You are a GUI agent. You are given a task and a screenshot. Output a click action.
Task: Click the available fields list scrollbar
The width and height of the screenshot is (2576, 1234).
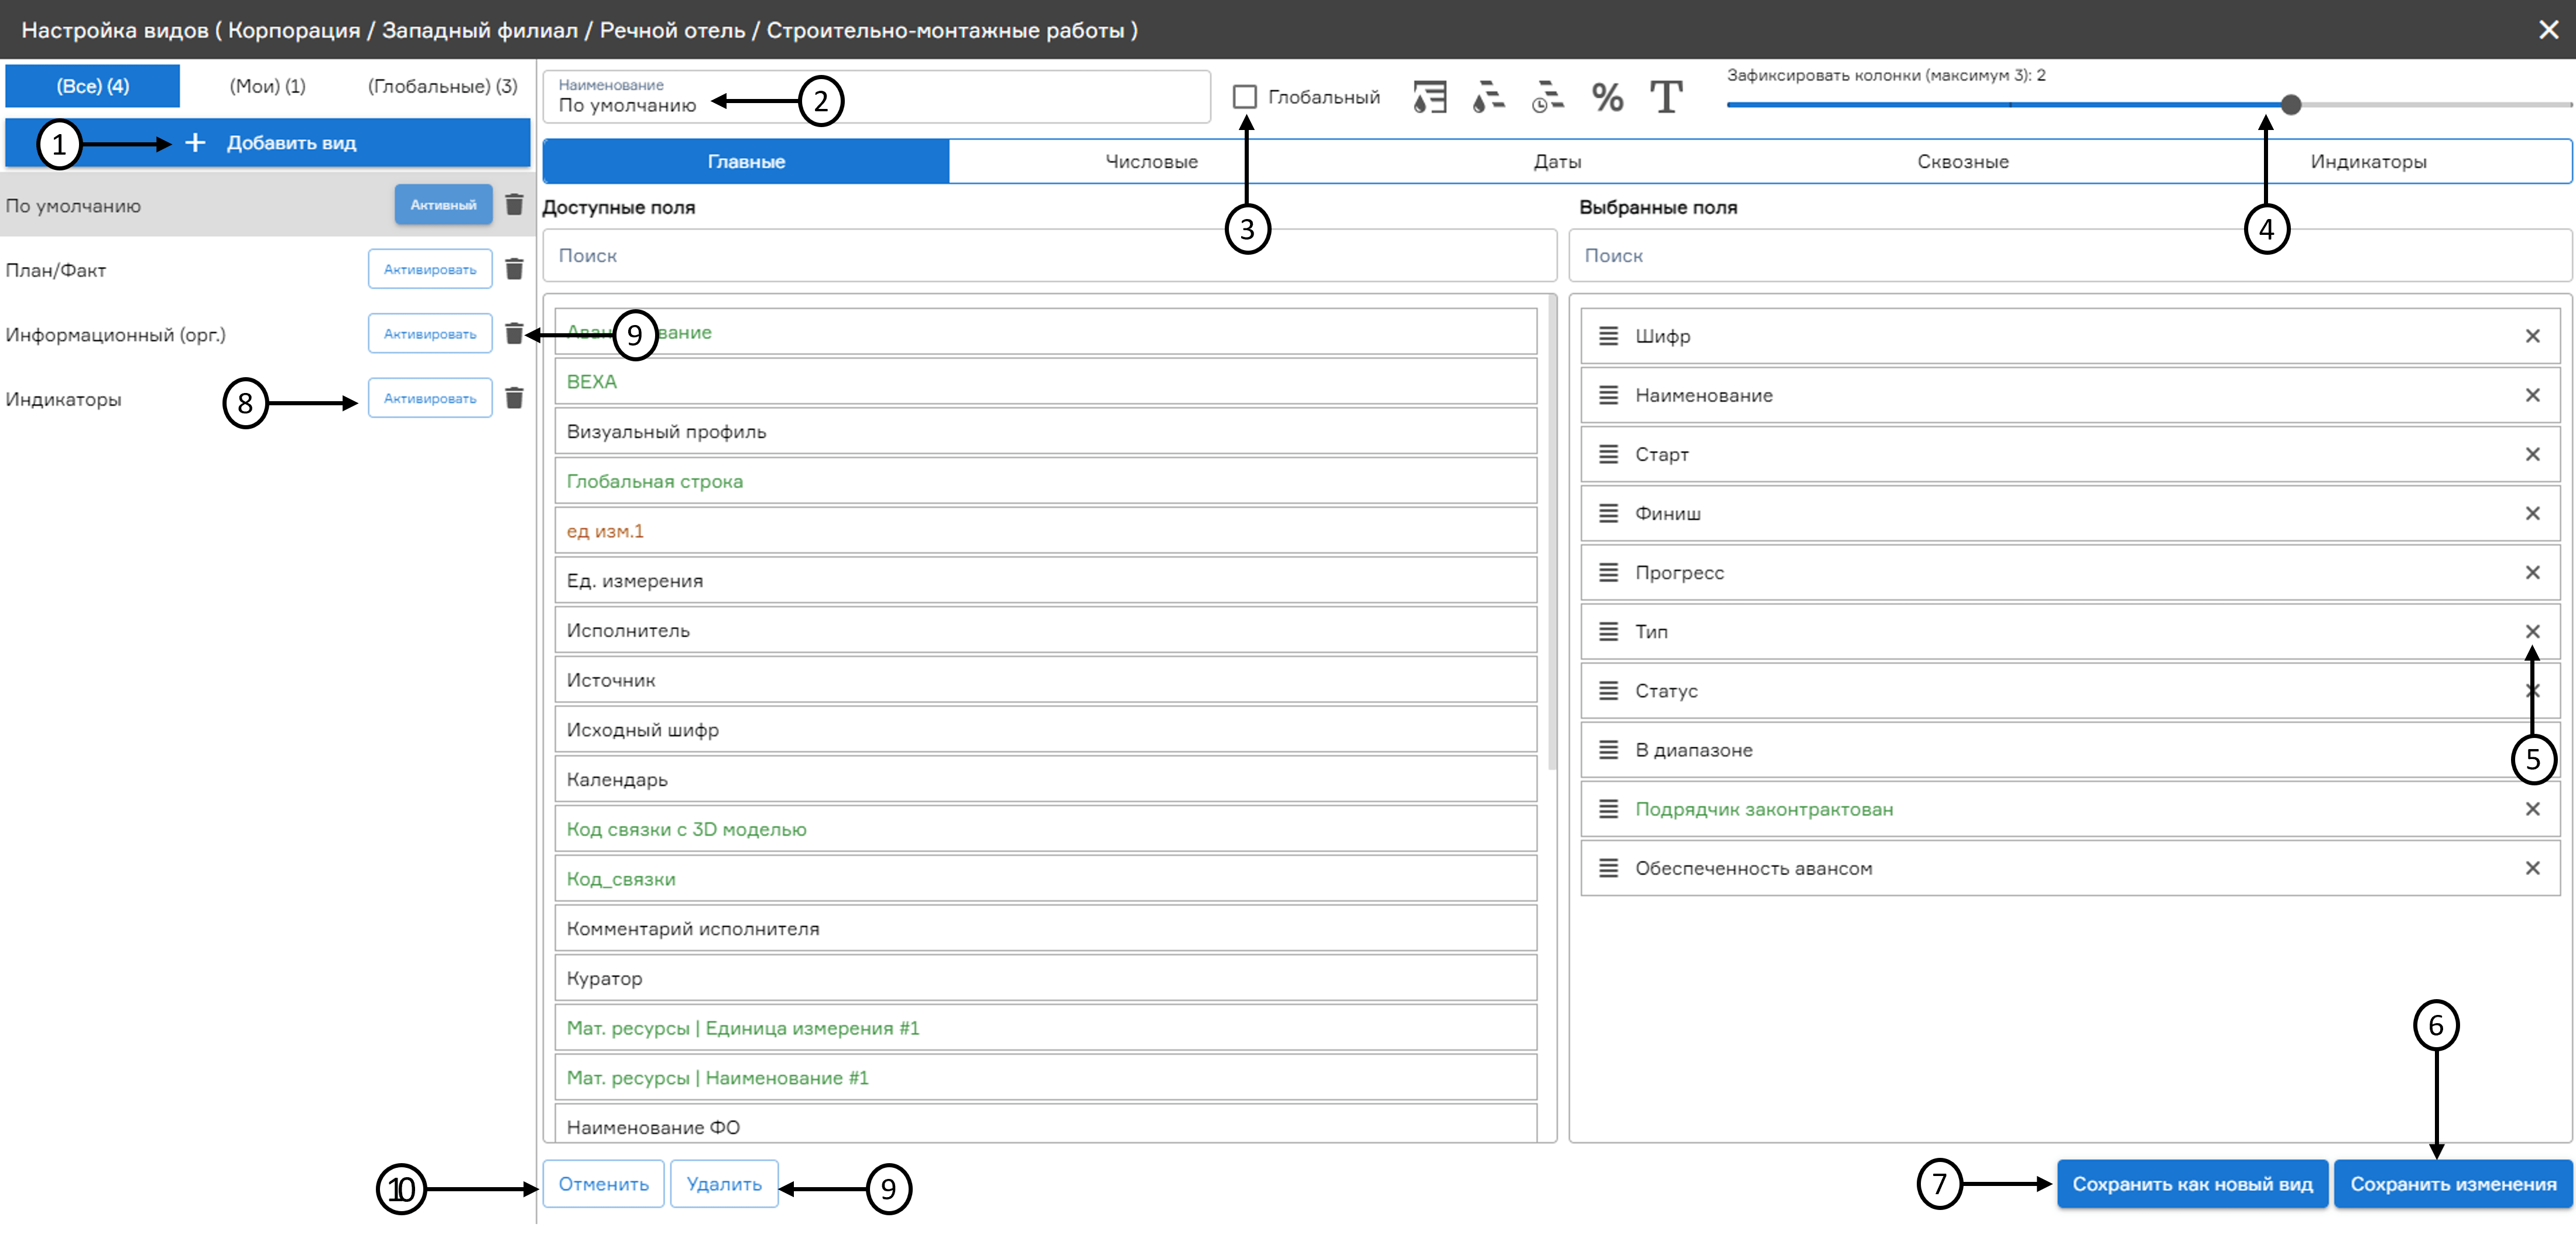pos(1552,533)
